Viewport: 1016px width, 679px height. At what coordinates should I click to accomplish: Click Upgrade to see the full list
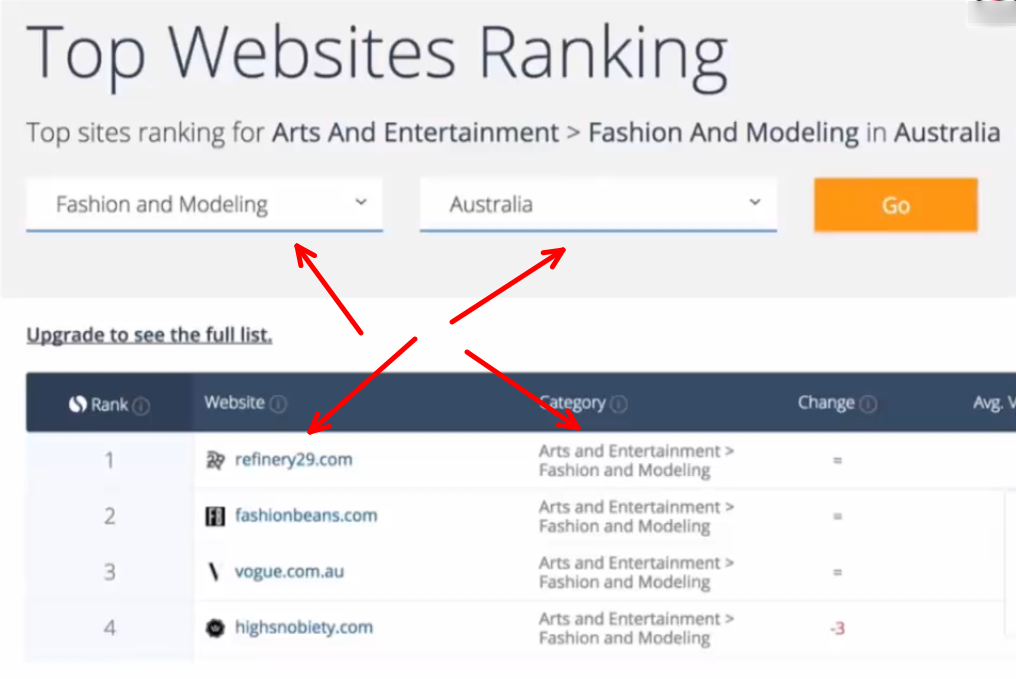pos(149,335)
